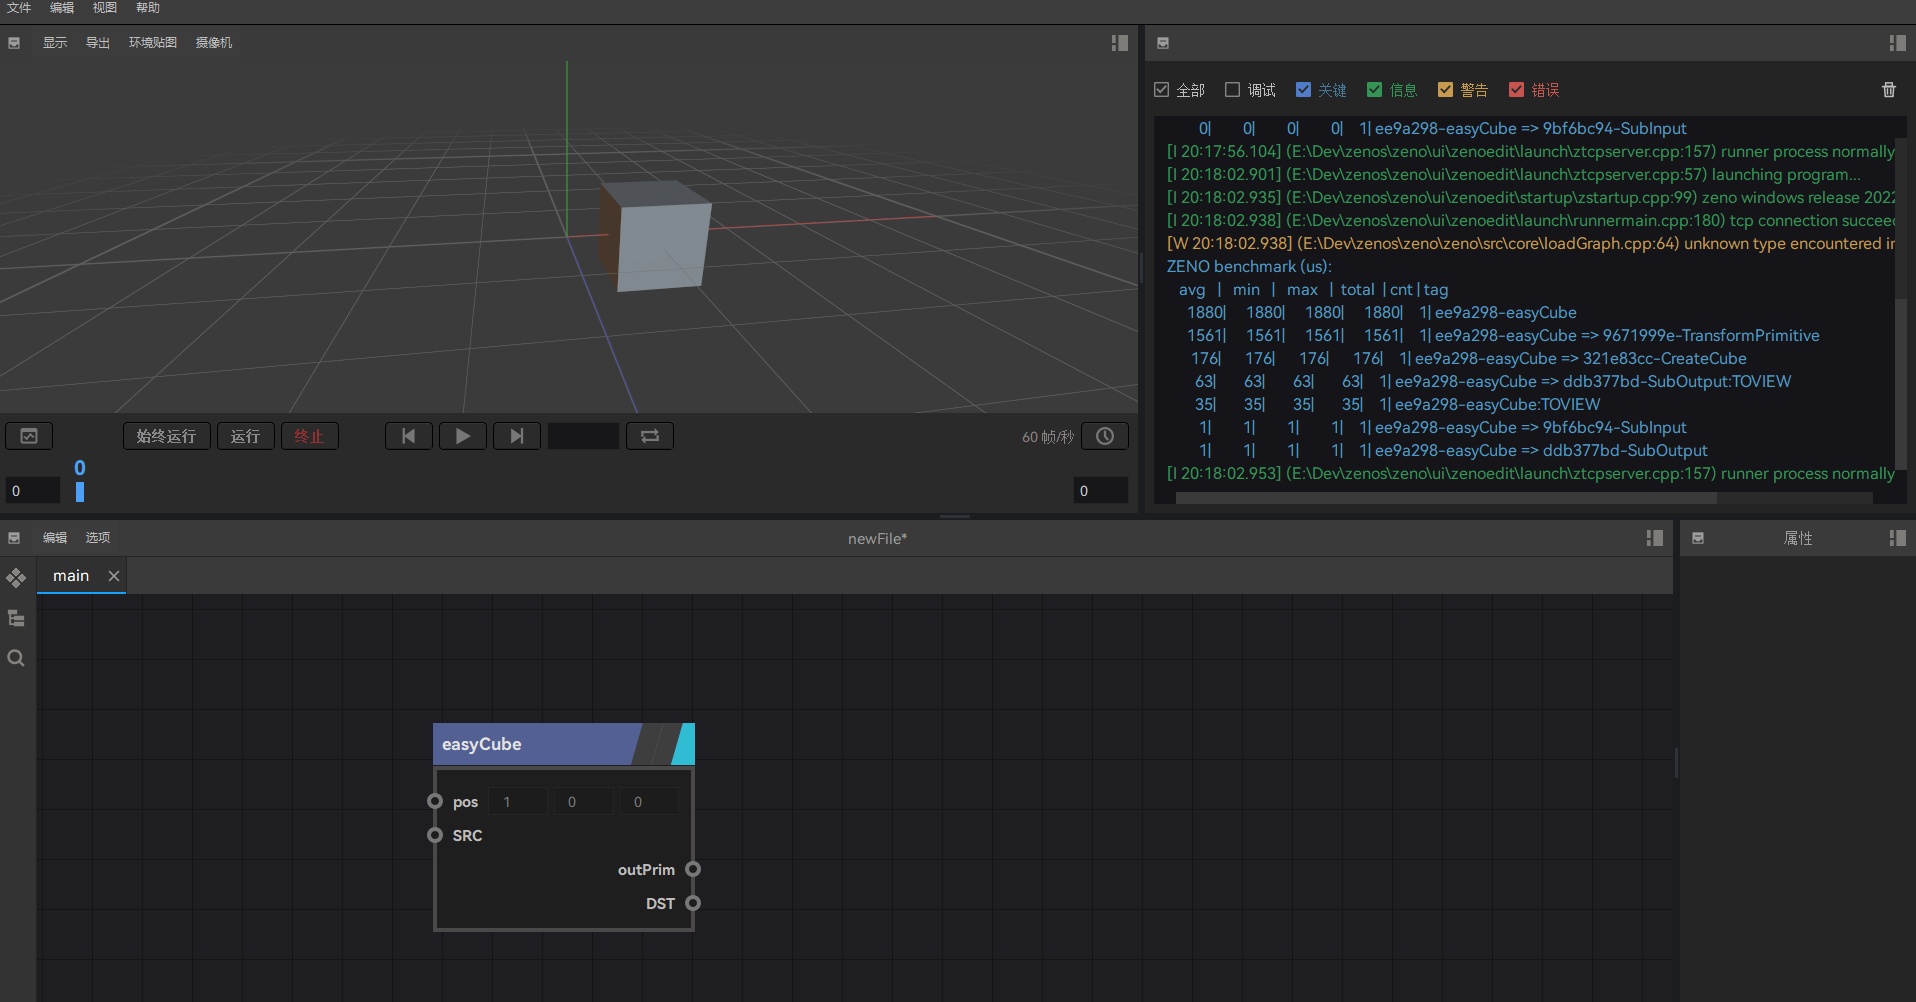This screenshot has width=1916, height=1002.
Task: Open the 导出 viewport menu
Action: tap(98, 43)
